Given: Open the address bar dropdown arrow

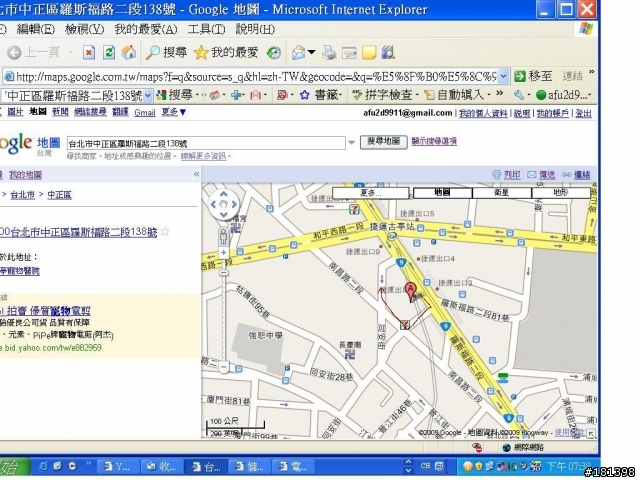Looking at the screenshot, I should (504, 76).
